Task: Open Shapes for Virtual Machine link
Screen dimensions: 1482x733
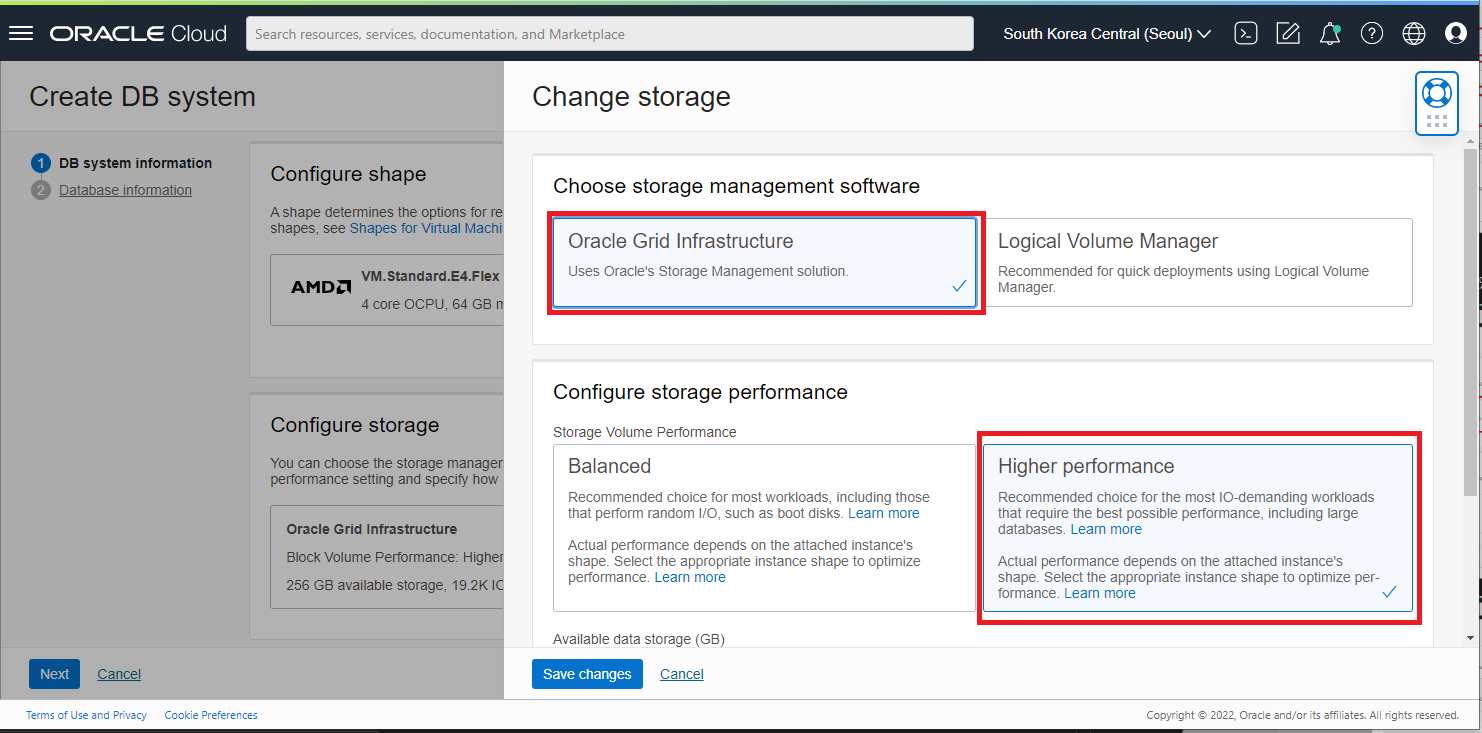Action: (426, 228)
